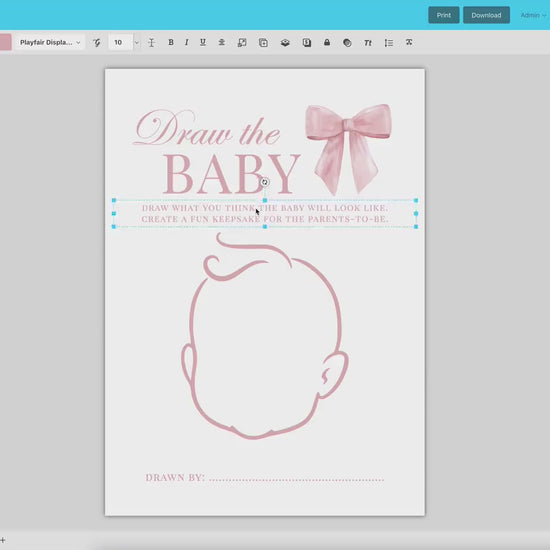Edit the font size 10 field
The height and width of the screenshot is (550, 550).
pyautogui.click(x=120, y=42)
